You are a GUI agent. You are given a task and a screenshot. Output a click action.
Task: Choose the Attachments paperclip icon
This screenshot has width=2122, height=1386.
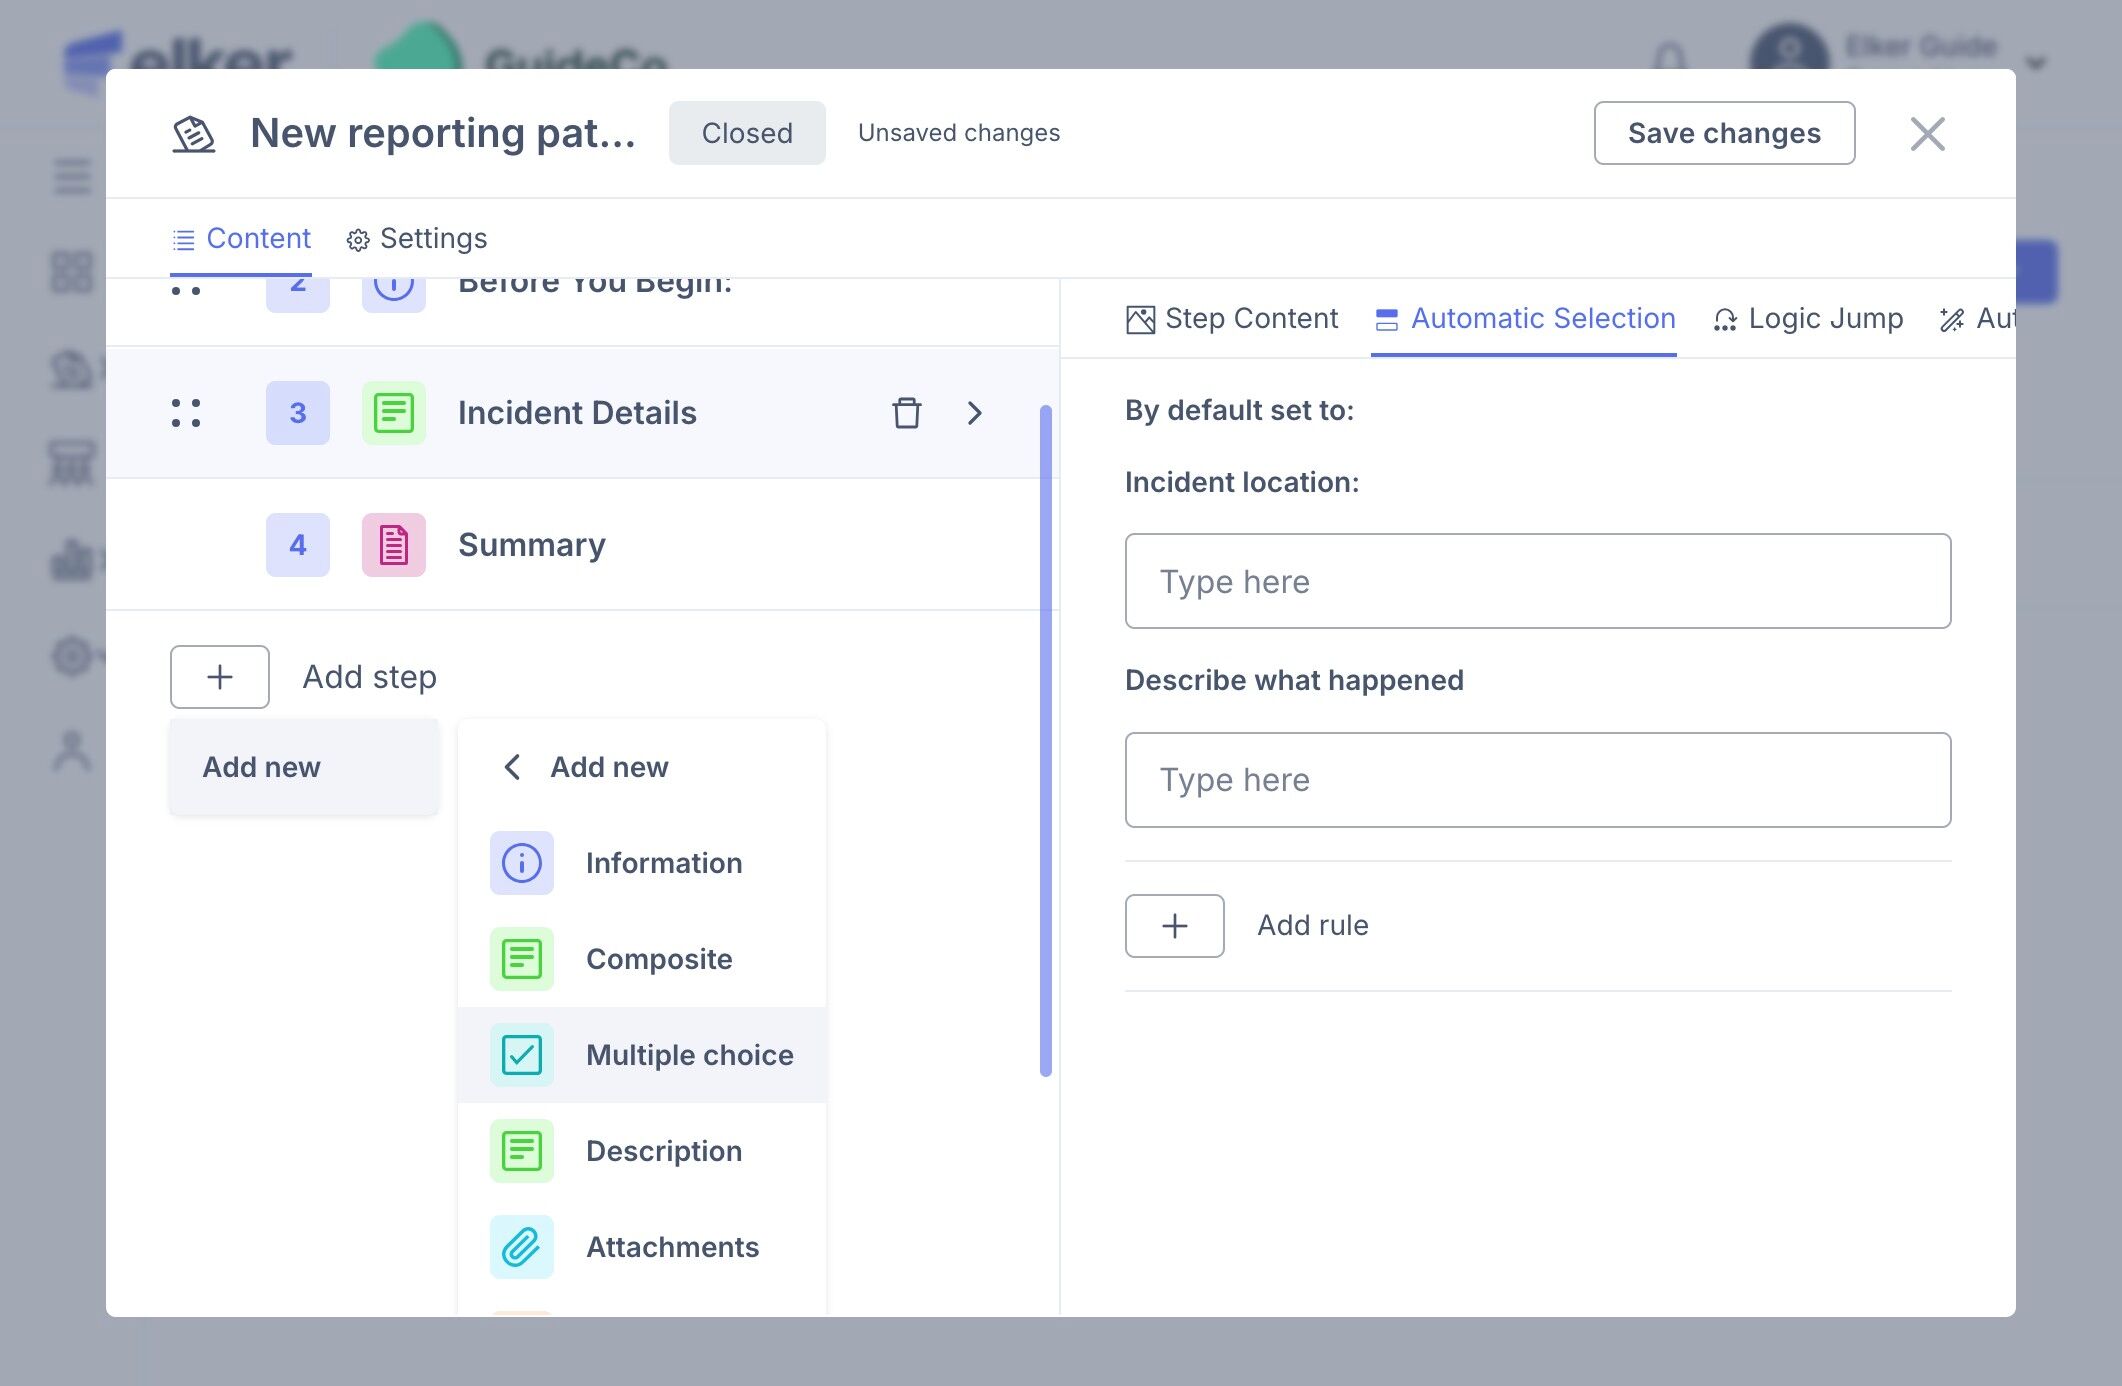(521, 1247)
